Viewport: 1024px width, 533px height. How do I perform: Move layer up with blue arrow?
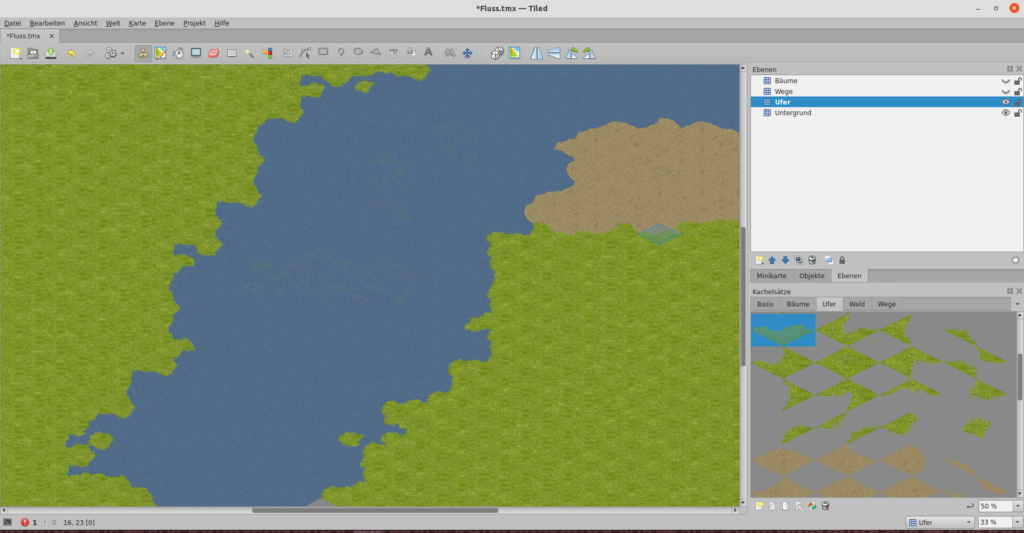[772, 260]
